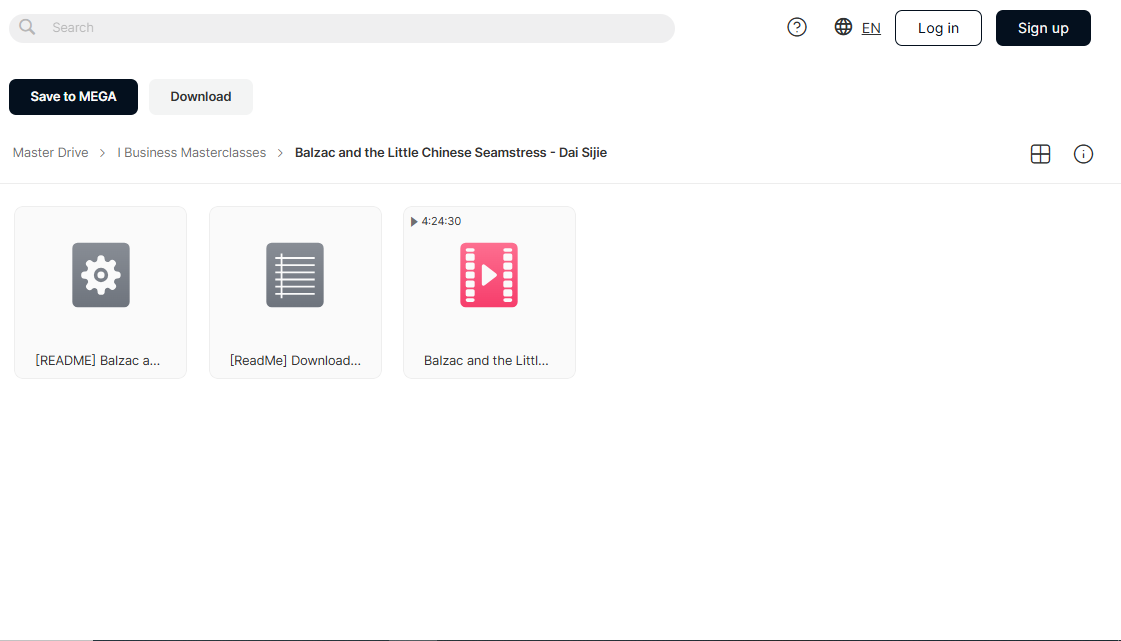Click the play triangle beside 4:24:30
This screenshot has width=1121, height=641.
click(x=414, y=222)
